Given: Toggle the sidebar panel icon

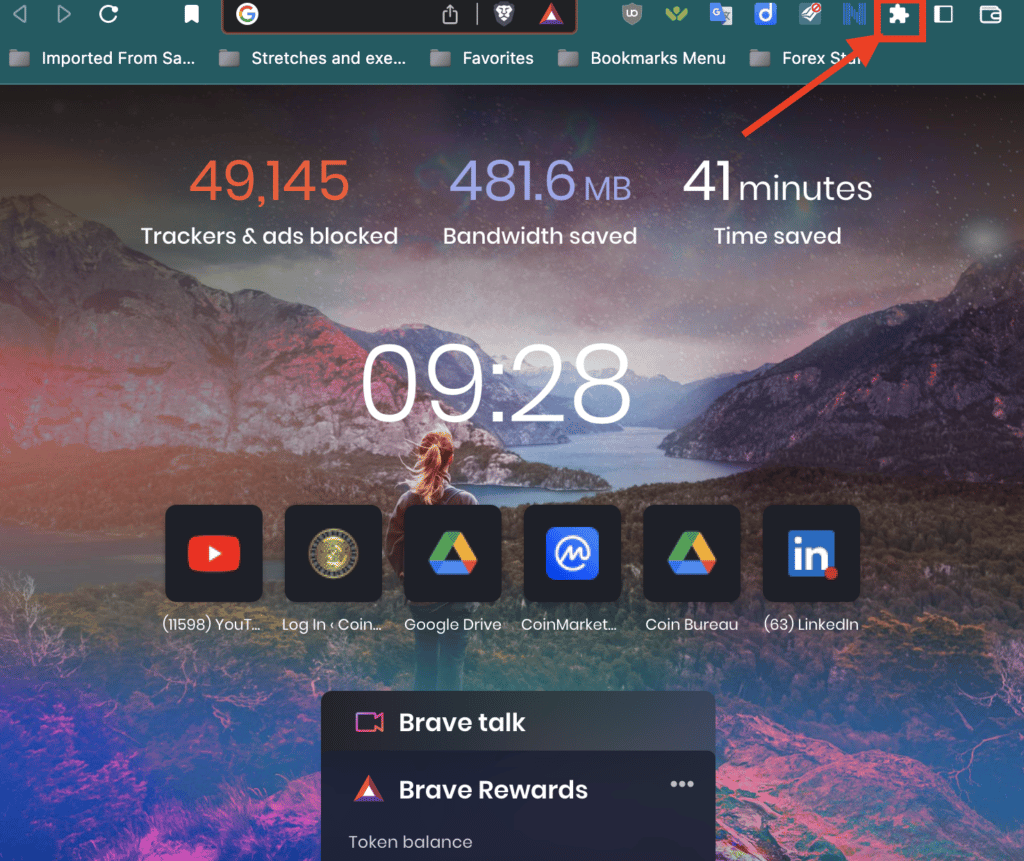Looking at the screenshot, I should pos(943,15).
